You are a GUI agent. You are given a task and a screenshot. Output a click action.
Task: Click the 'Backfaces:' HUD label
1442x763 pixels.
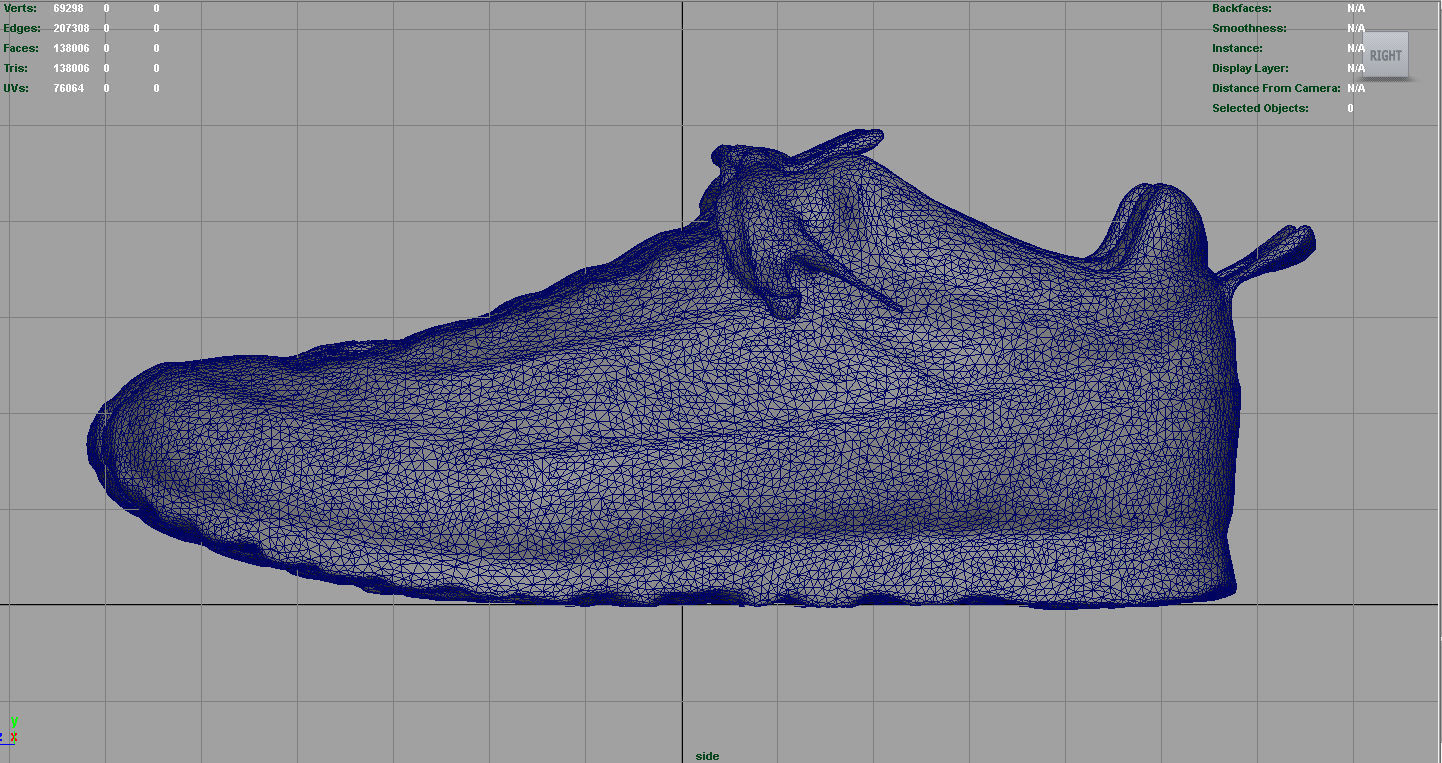pyautogui.click(x=1242, y=8)
